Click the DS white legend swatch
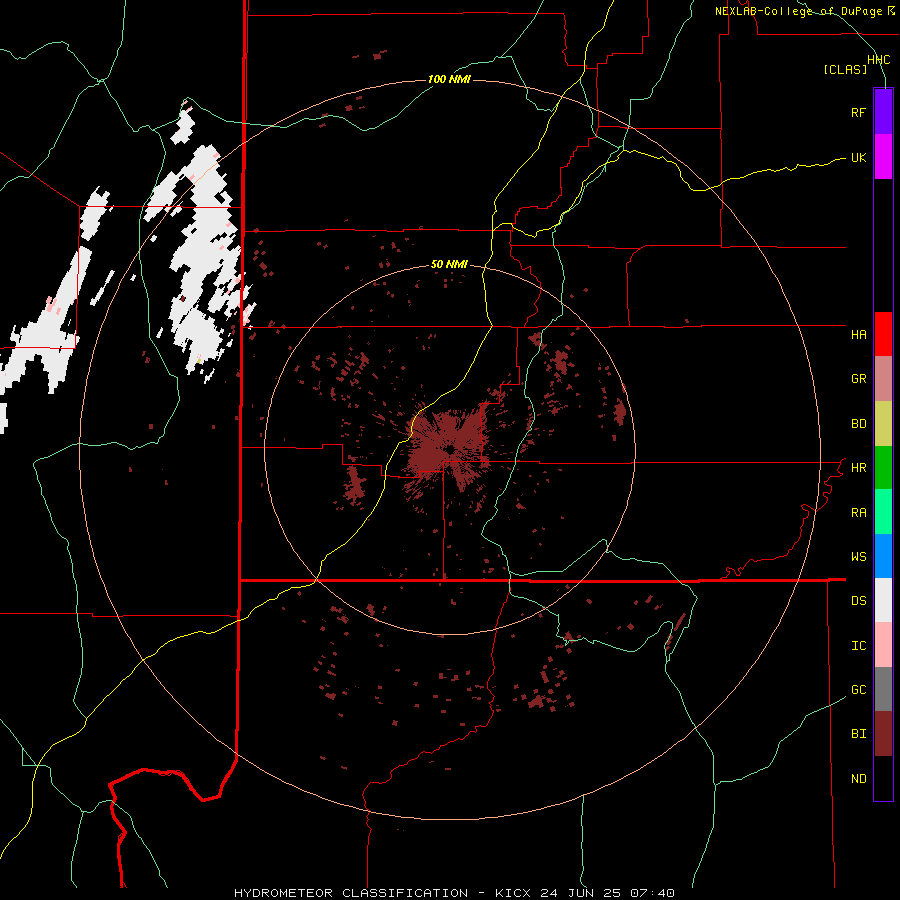 coord(883,600)
